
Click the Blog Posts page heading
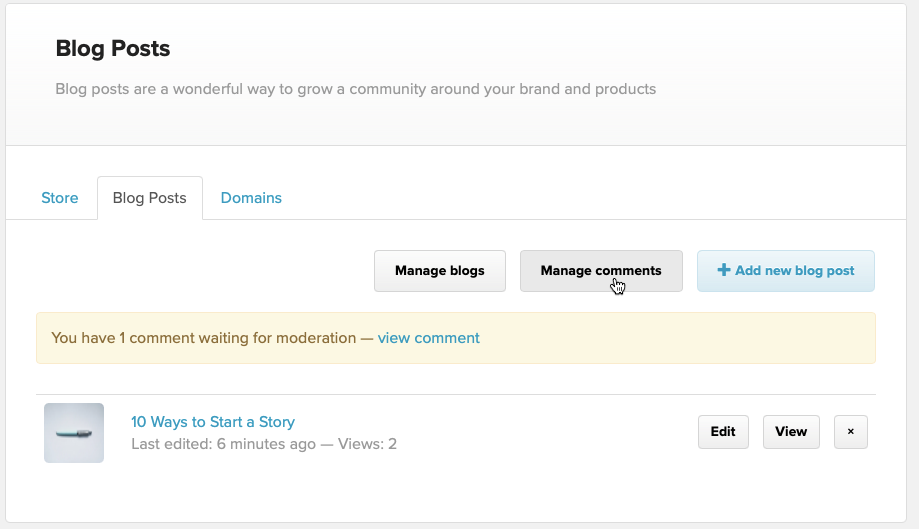113,48
